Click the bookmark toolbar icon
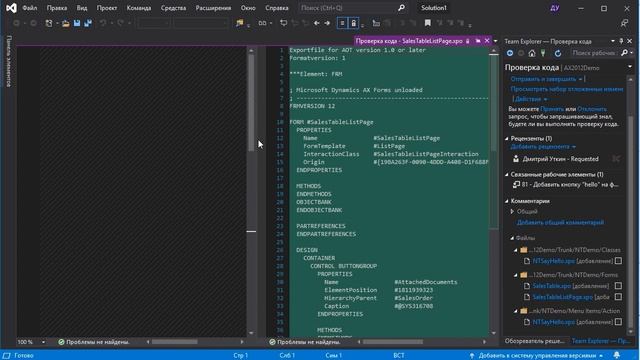This screenshot has height=360, width=640. tap(428, 23)
